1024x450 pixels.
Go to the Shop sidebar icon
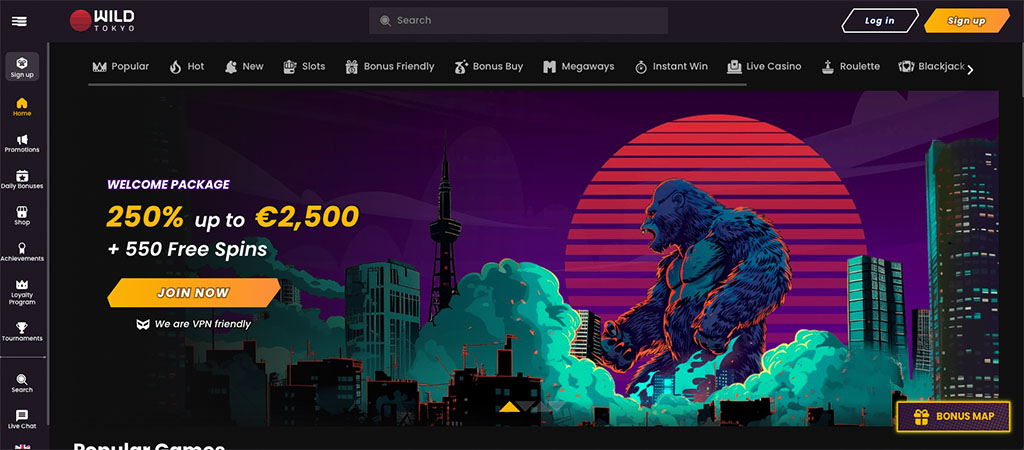click(x=22, y=216)
